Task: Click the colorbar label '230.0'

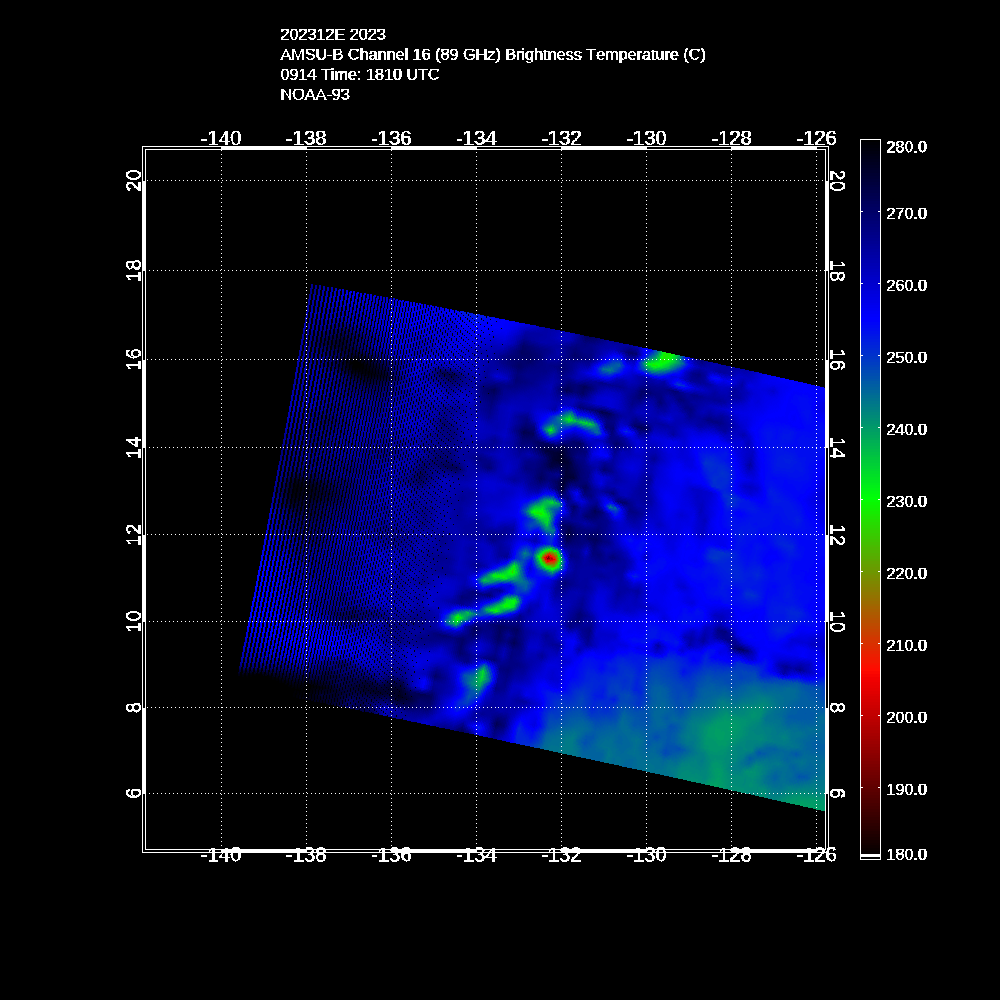Action: click(x=906, y=502)
